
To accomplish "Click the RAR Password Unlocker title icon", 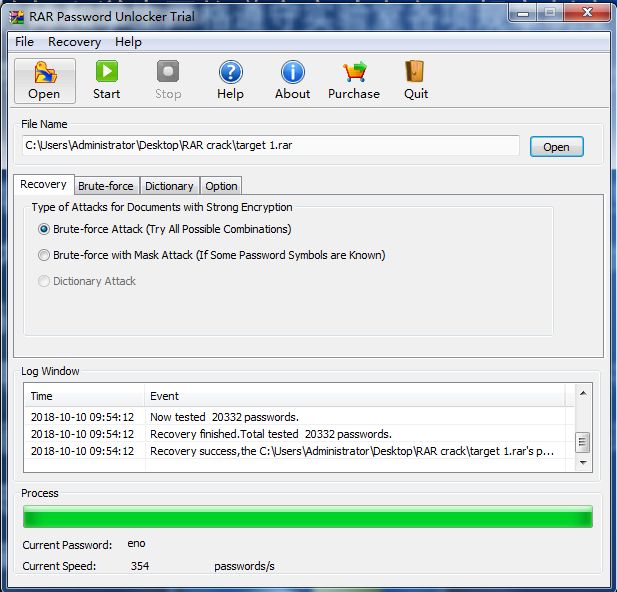I will pos(17,17).
